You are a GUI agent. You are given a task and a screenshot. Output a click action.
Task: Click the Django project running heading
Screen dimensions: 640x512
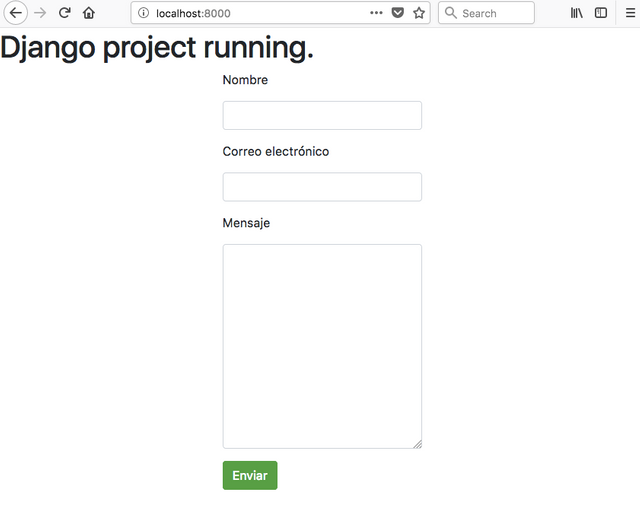click(x=157, y=48)
